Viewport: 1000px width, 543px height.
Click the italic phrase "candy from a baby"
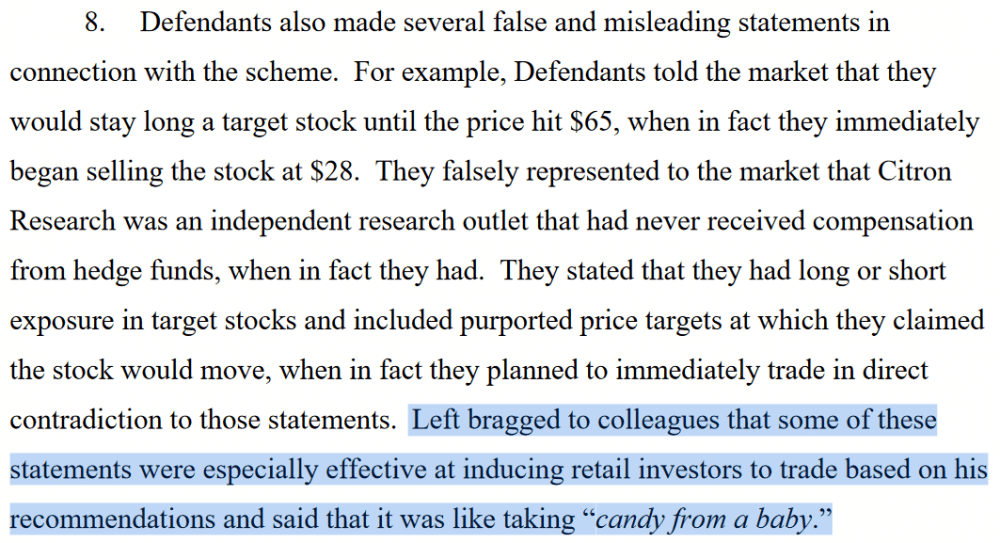coord(703,519)
